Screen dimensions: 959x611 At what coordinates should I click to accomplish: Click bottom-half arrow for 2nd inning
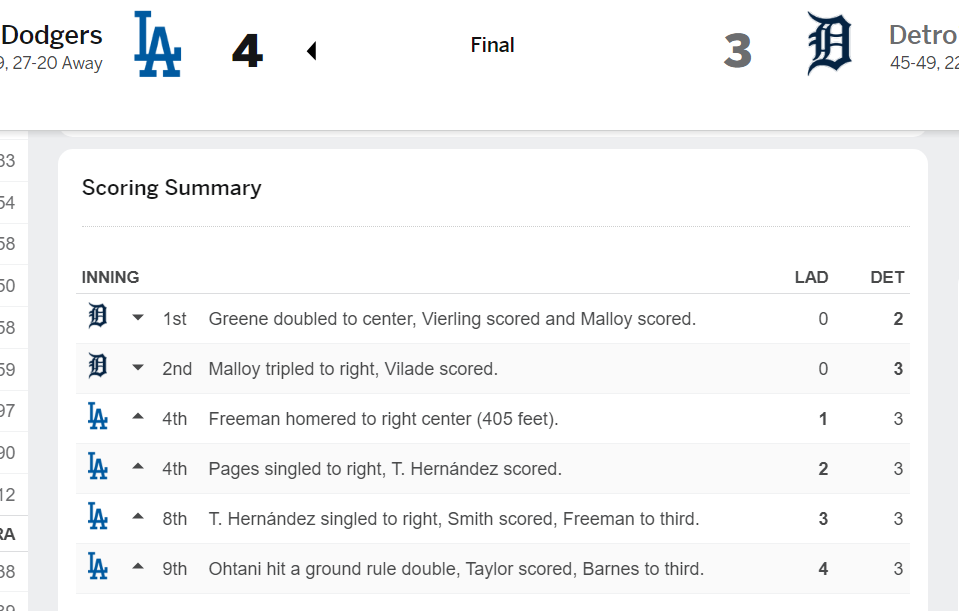[x=138, y=368]
